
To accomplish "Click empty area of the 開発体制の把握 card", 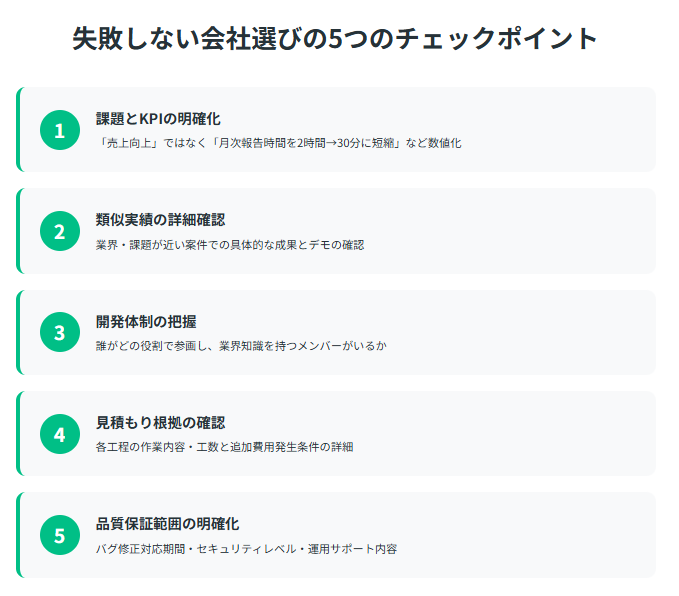I will tap(520, 332).
